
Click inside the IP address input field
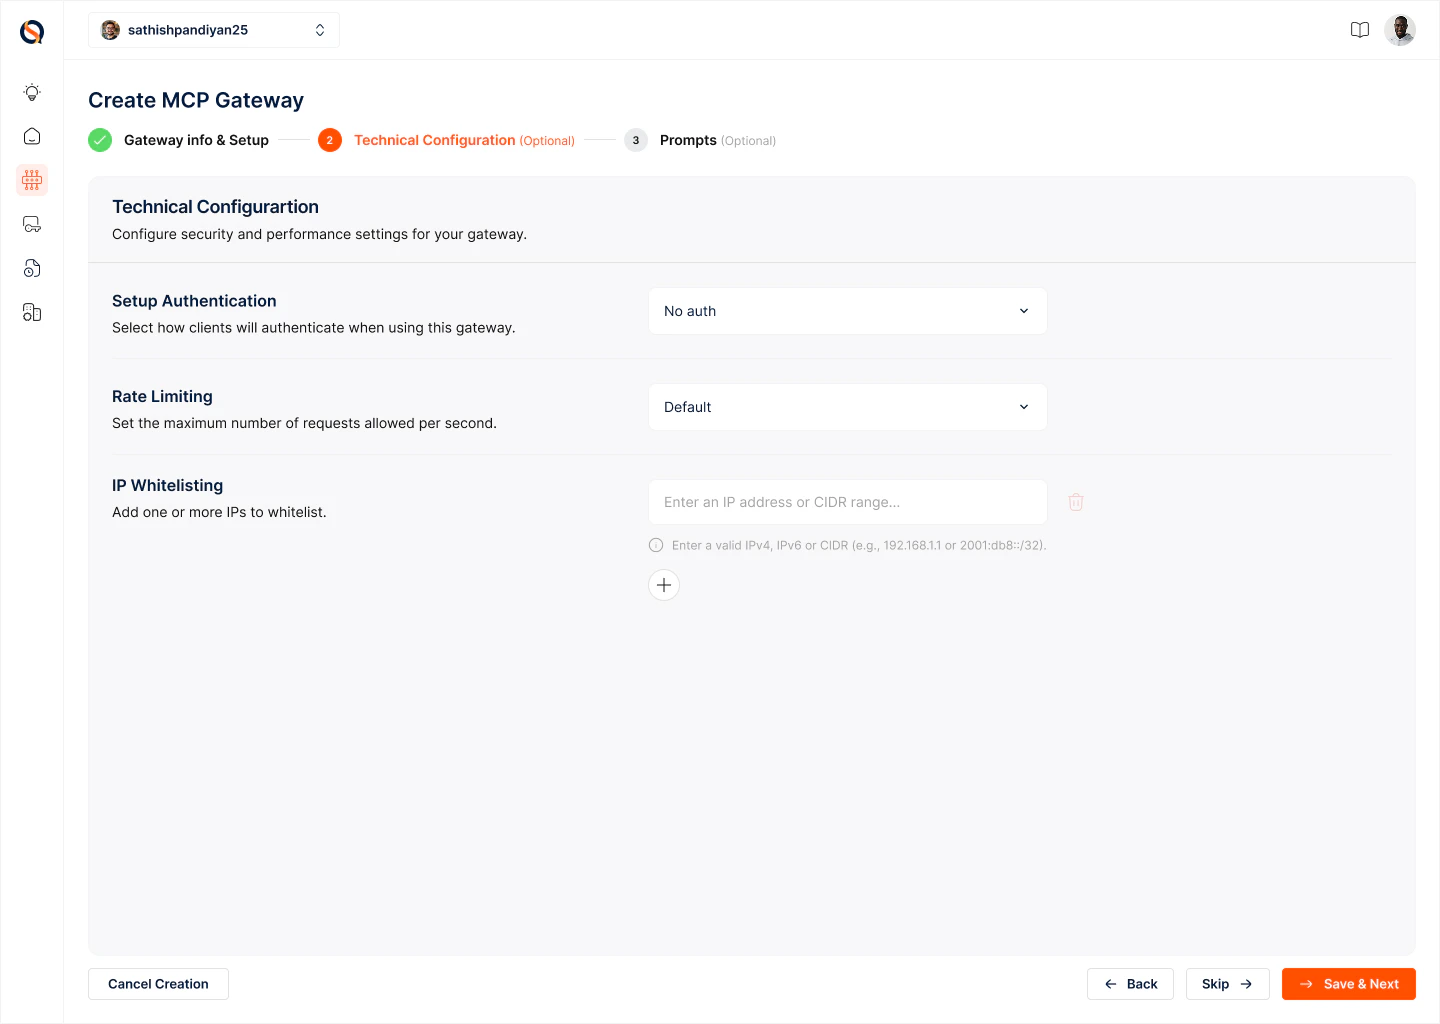point(847,501)
